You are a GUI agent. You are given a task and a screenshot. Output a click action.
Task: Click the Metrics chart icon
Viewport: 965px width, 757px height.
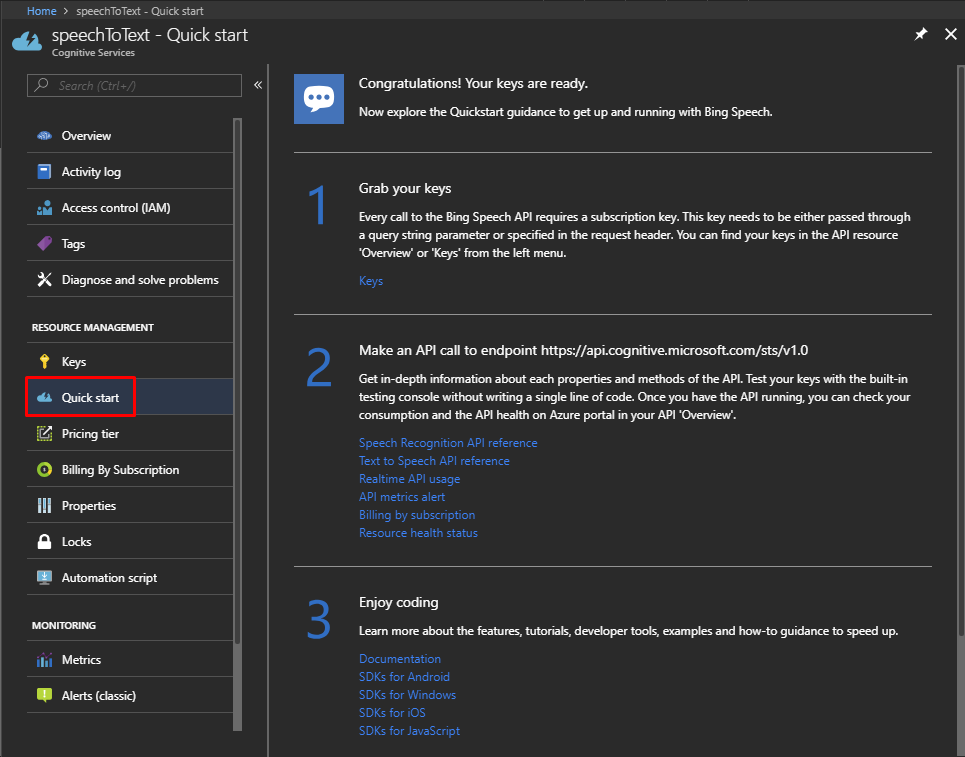click(44, 660)
